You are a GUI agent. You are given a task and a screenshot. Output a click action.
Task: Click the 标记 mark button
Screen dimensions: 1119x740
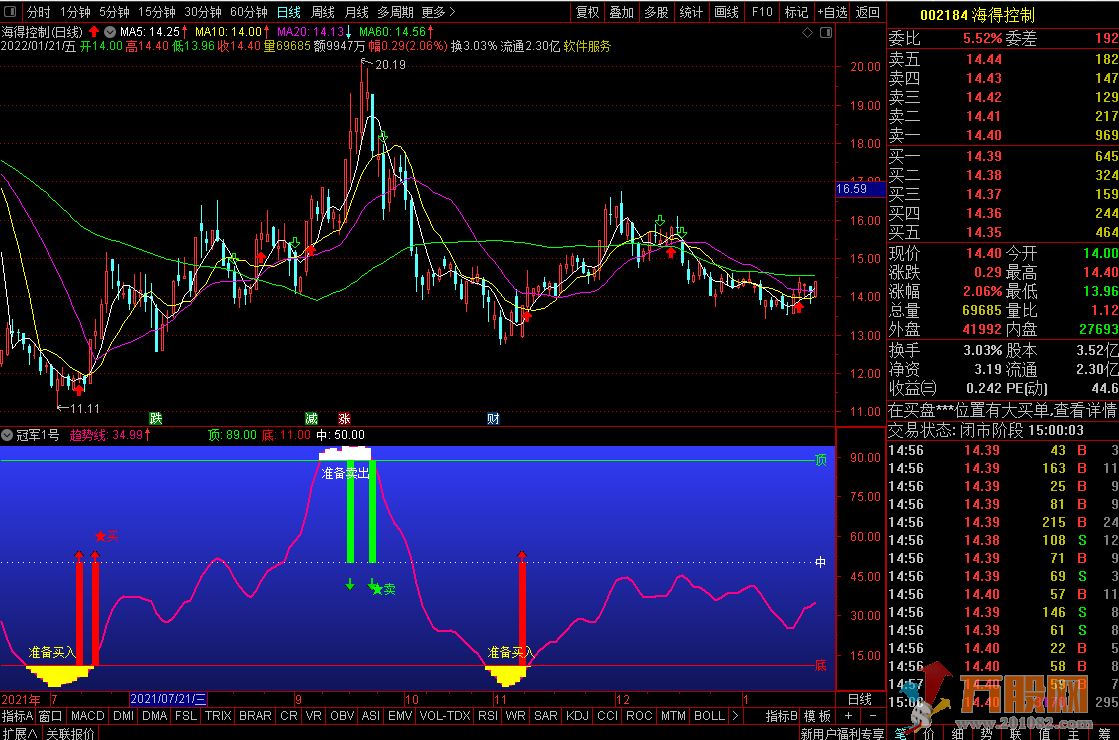[796, 12]
